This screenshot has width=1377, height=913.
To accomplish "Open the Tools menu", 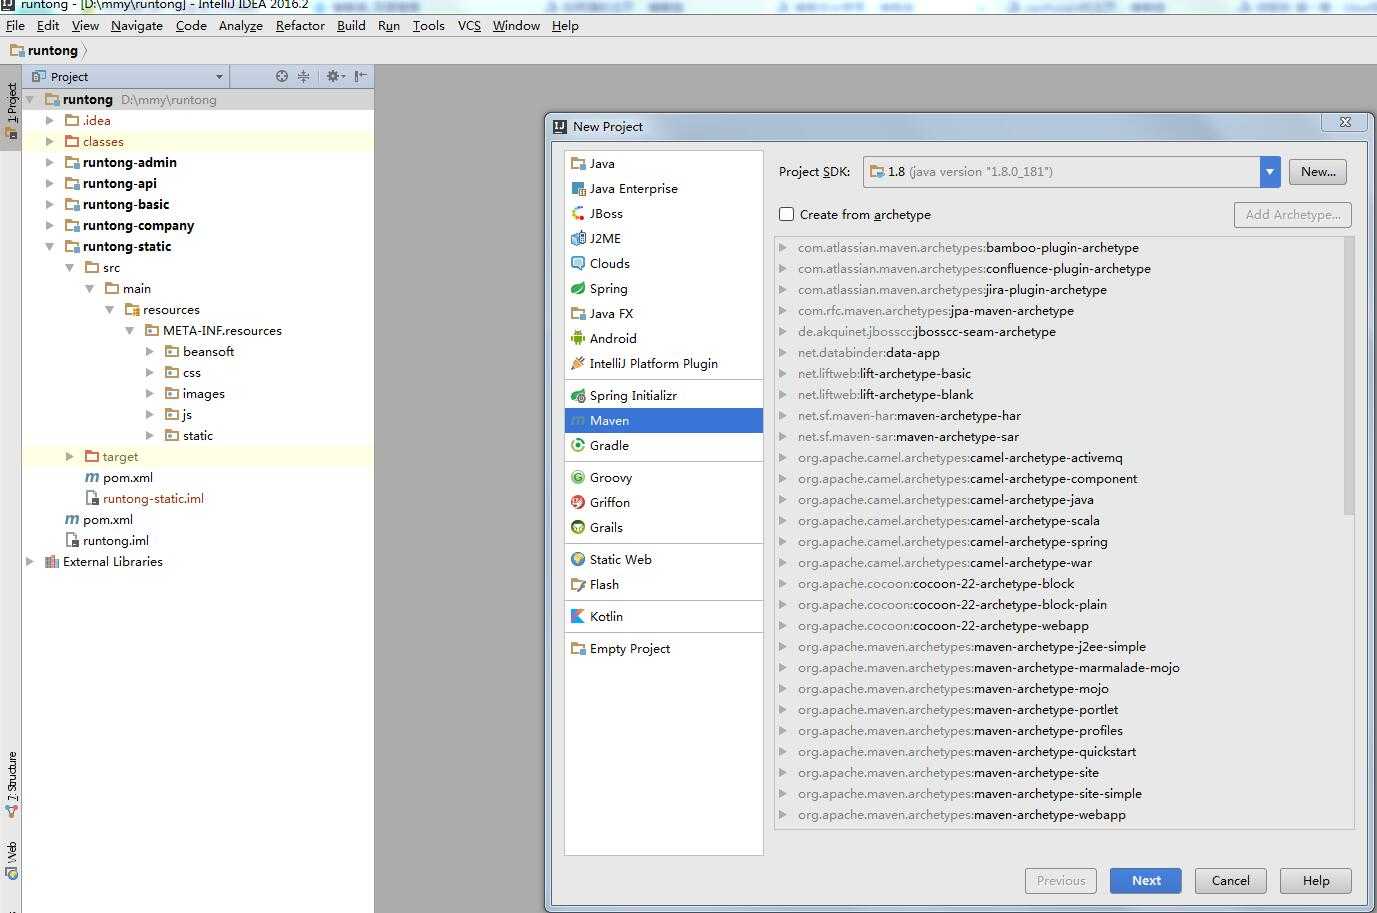I will (x=428, y=26).
